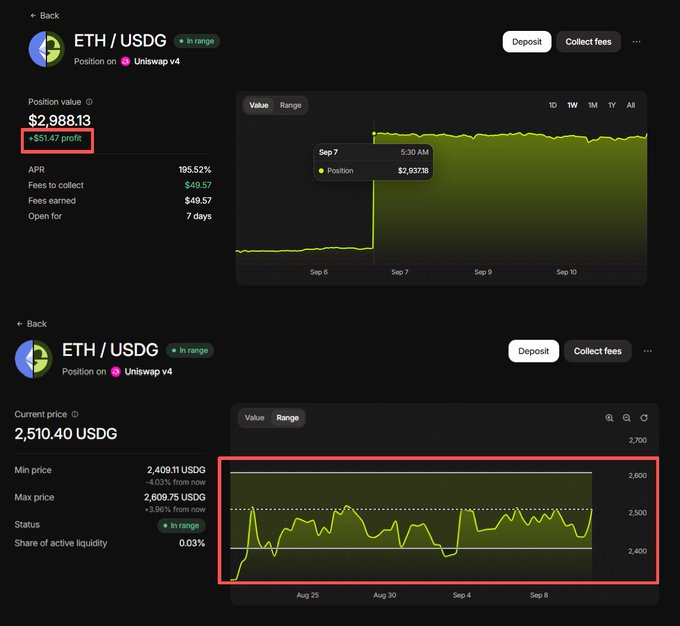Click the In range badge beside top ETH / USDG title
The image size is (680, 626).
tap(197, 41)
